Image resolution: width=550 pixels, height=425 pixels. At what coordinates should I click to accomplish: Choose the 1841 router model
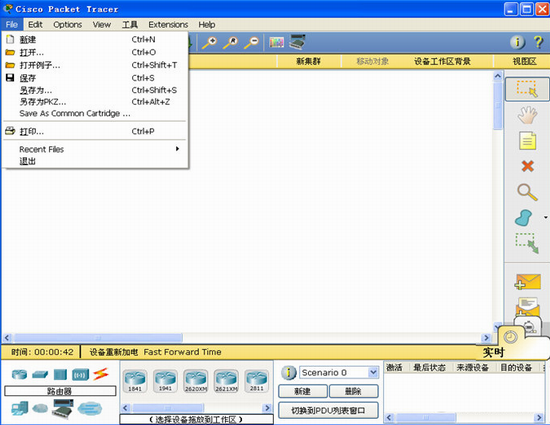coord(135,381)
